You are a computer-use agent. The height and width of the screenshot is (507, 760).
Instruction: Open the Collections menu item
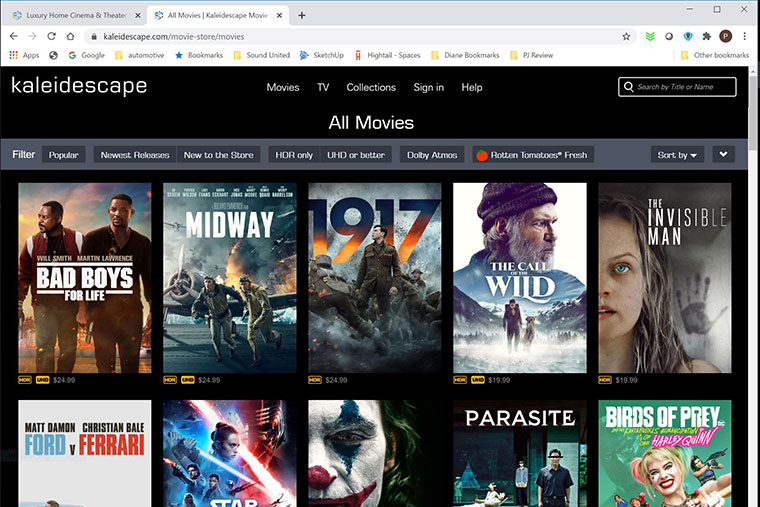(x=371, y=87)
